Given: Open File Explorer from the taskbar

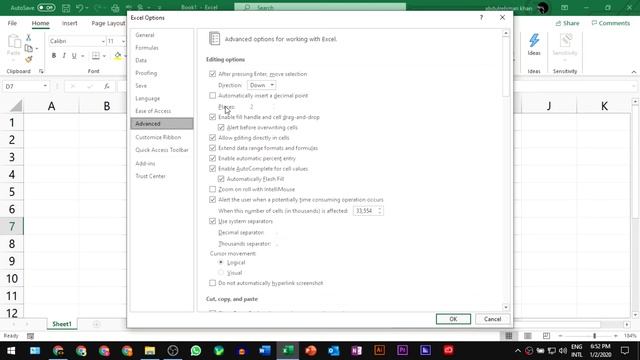Looking at the screenshot, I should pos(150,350).
